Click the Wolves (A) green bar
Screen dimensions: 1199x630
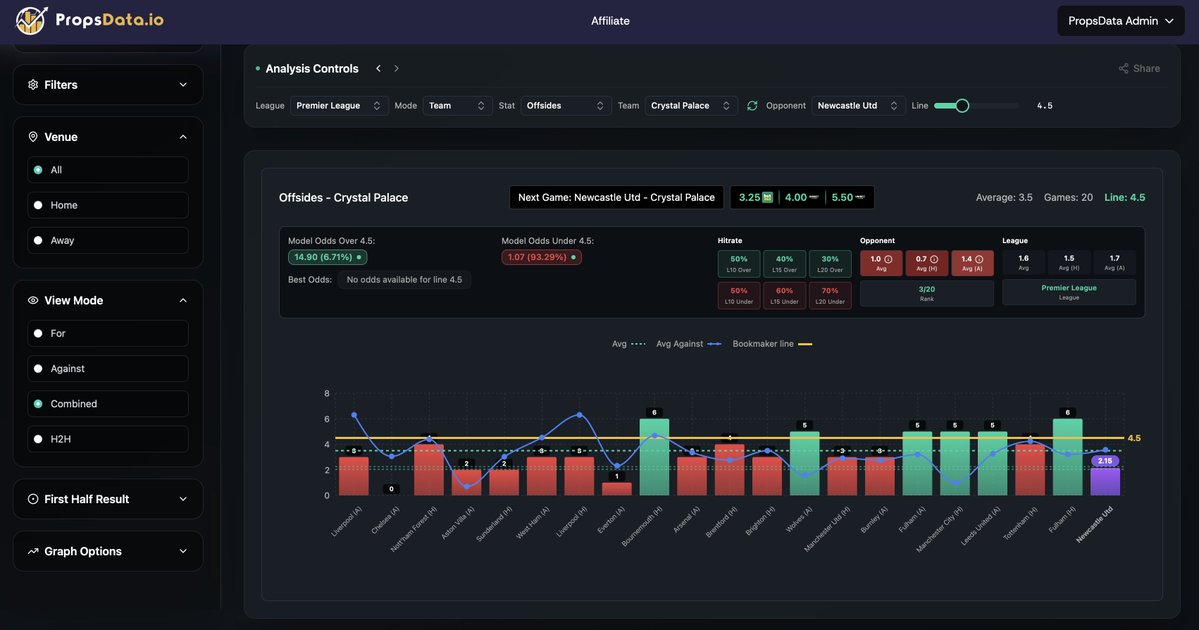(804, 463)
